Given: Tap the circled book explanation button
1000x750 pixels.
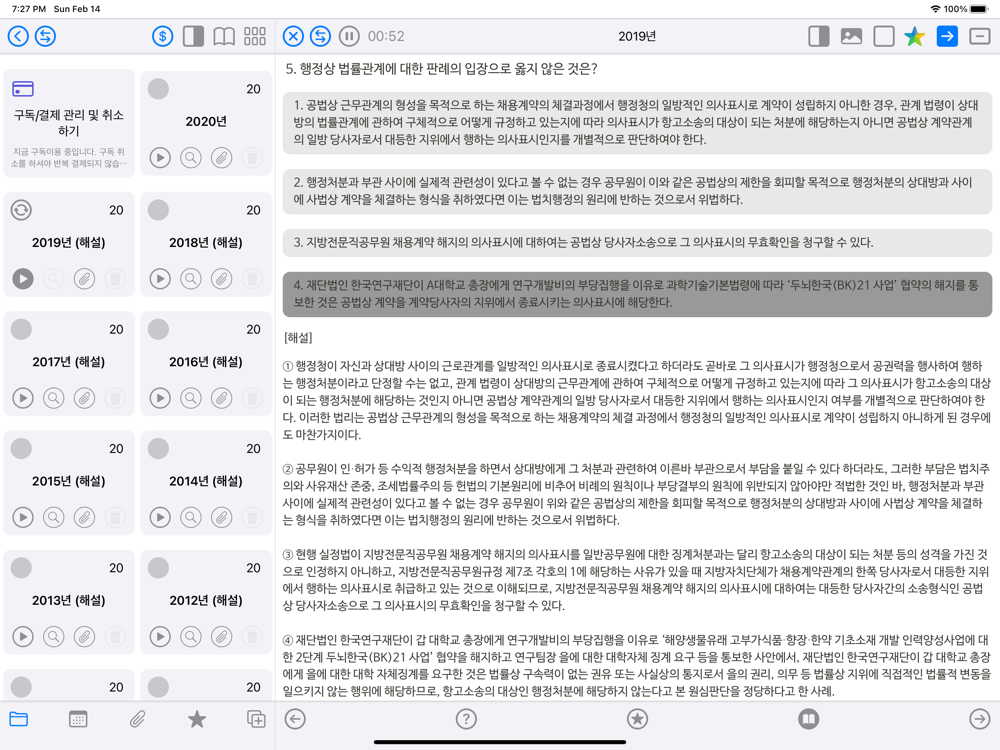Looking at the screenshot, I should click(x=808, y=719).
